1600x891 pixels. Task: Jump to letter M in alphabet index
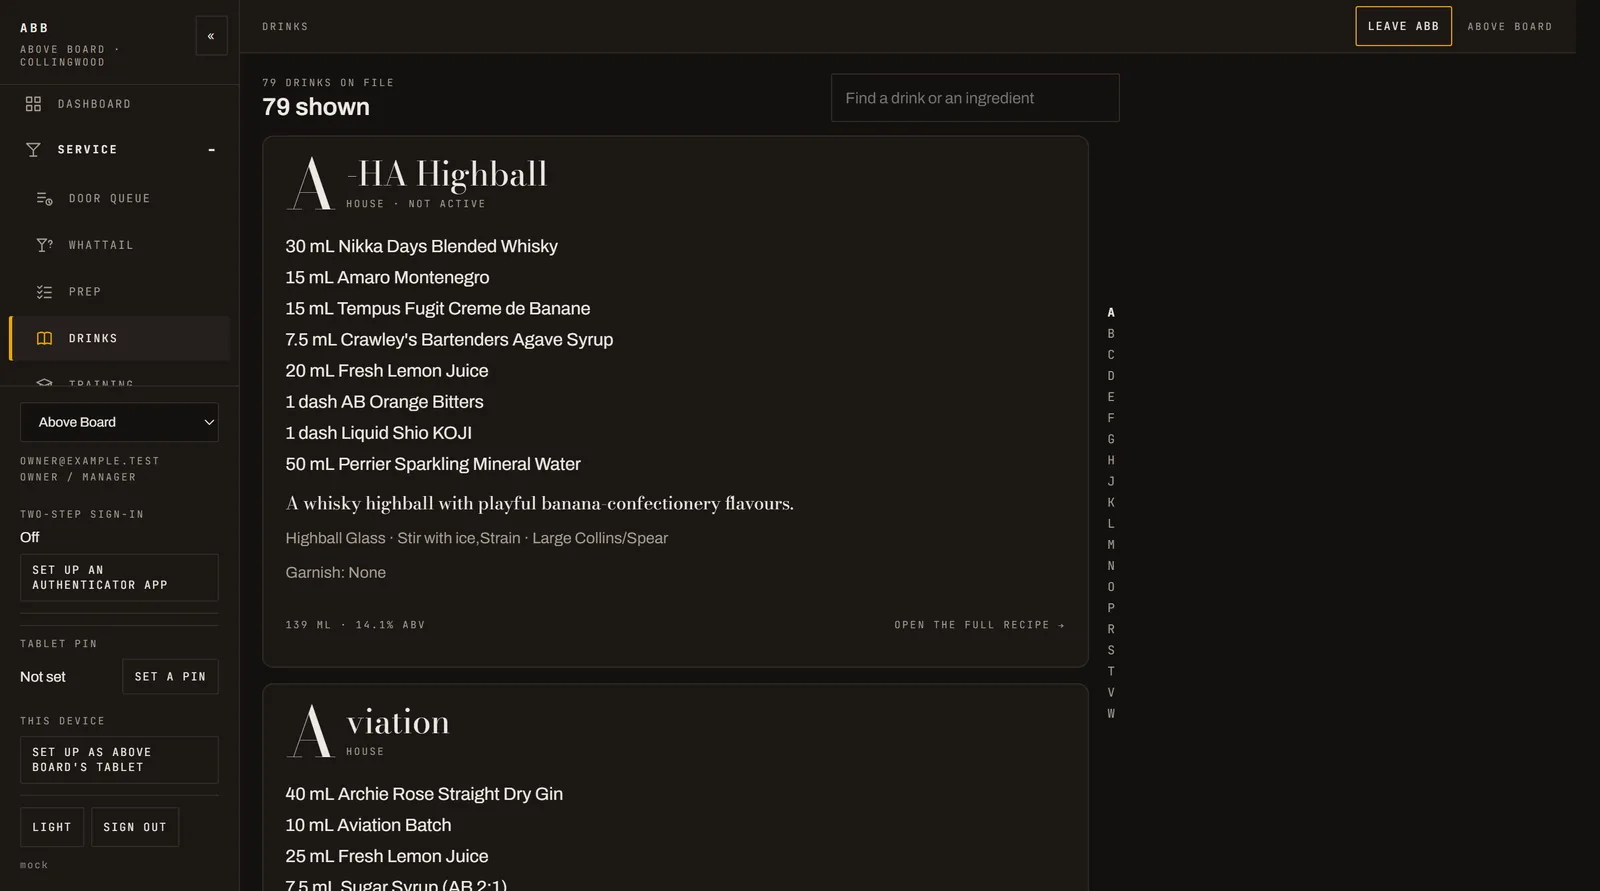pos(1111,545)
